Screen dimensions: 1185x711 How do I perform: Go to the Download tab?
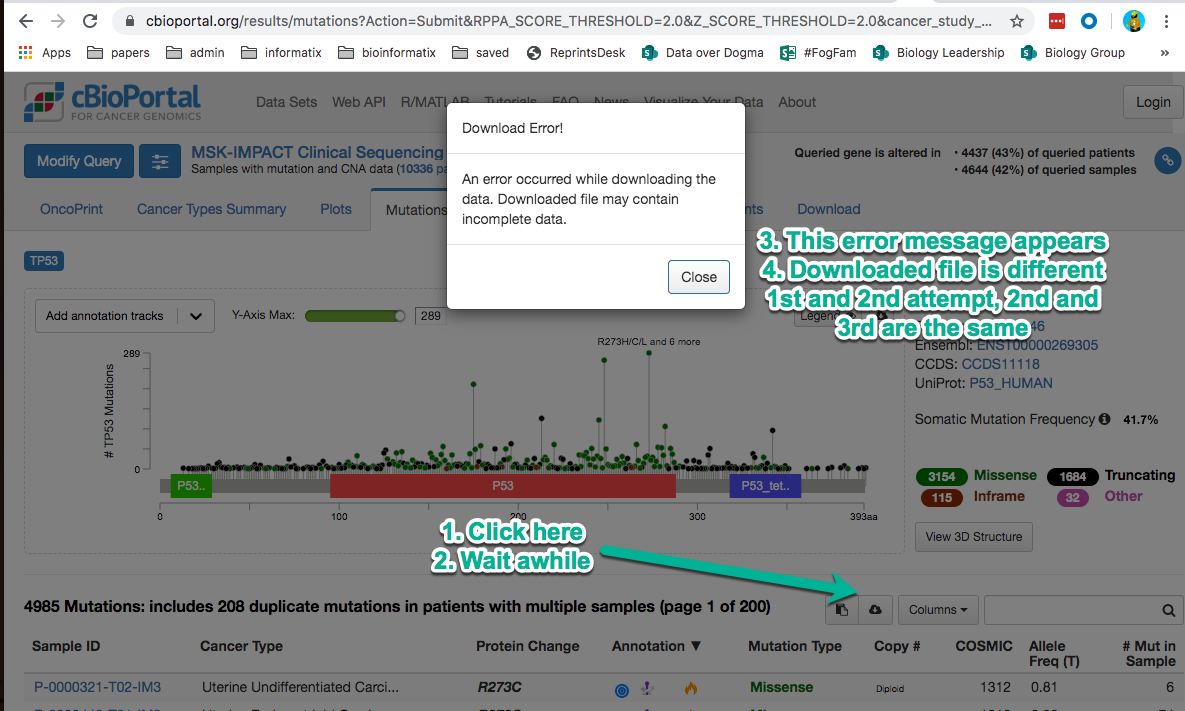(x=828, y=209)
